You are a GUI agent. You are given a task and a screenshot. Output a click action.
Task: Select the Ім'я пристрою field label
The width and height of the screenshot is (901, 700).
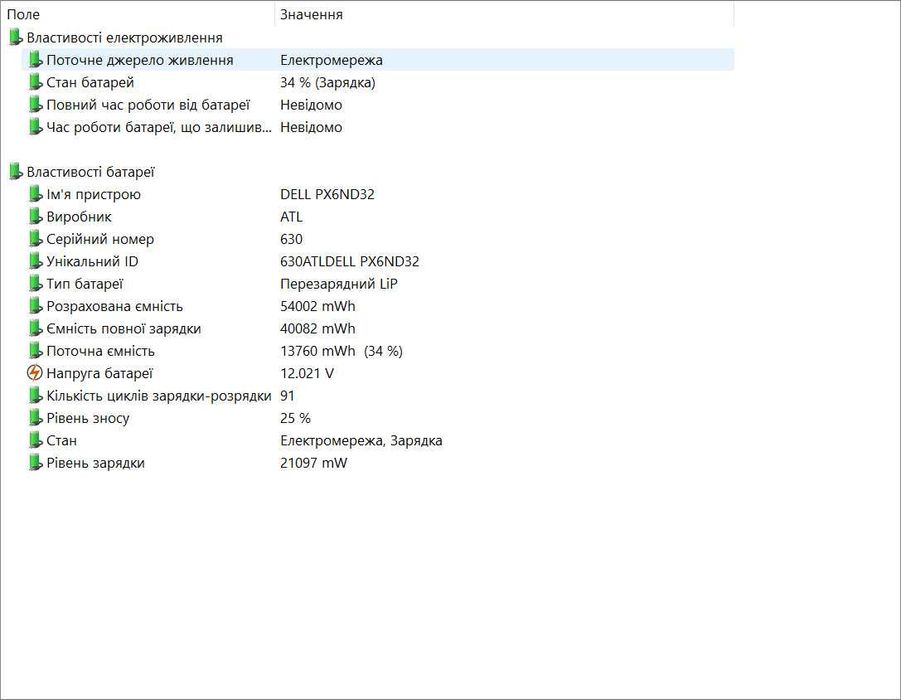[x=94, y=194]
